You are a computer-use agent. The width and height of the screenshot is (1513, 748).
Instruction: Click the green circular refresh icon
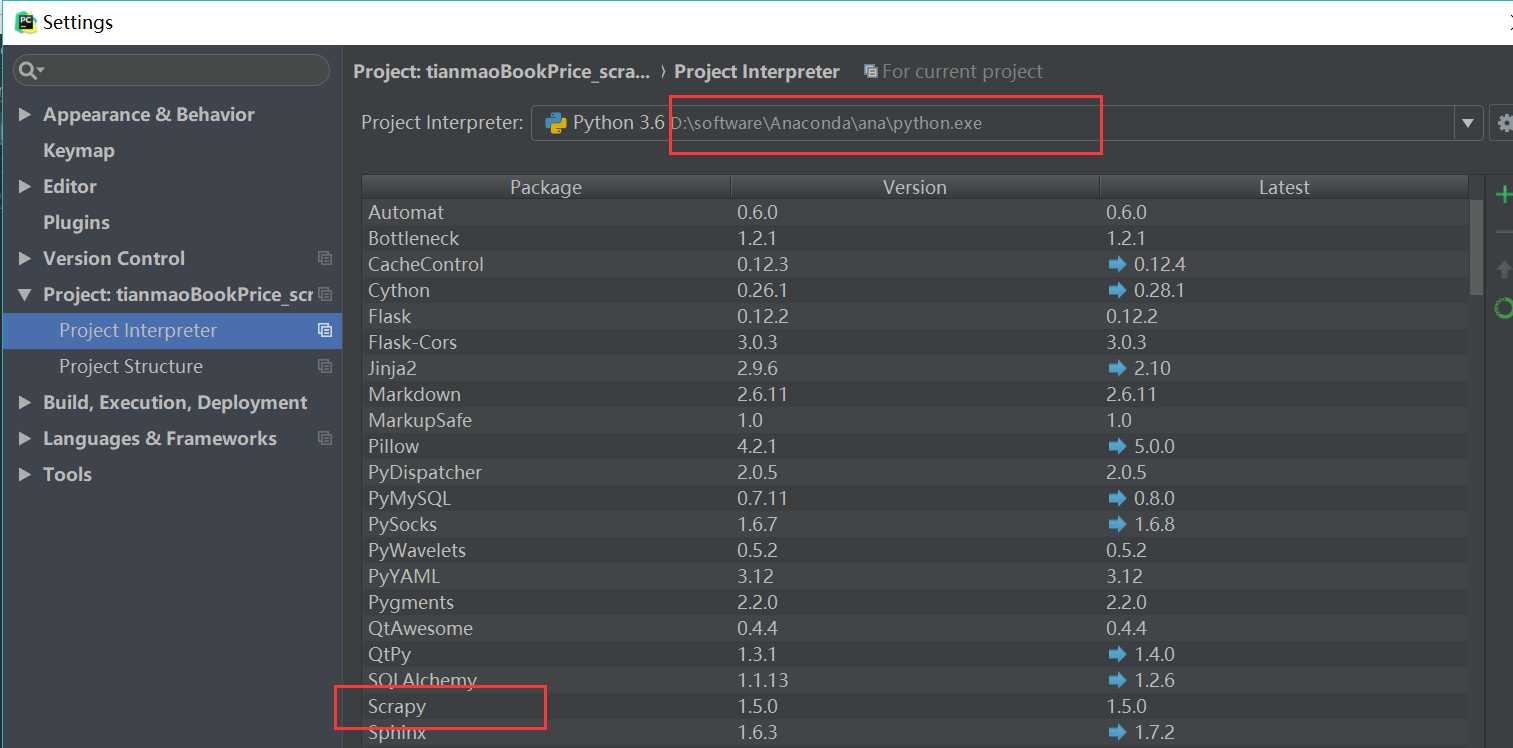(x=1503, y=308)
